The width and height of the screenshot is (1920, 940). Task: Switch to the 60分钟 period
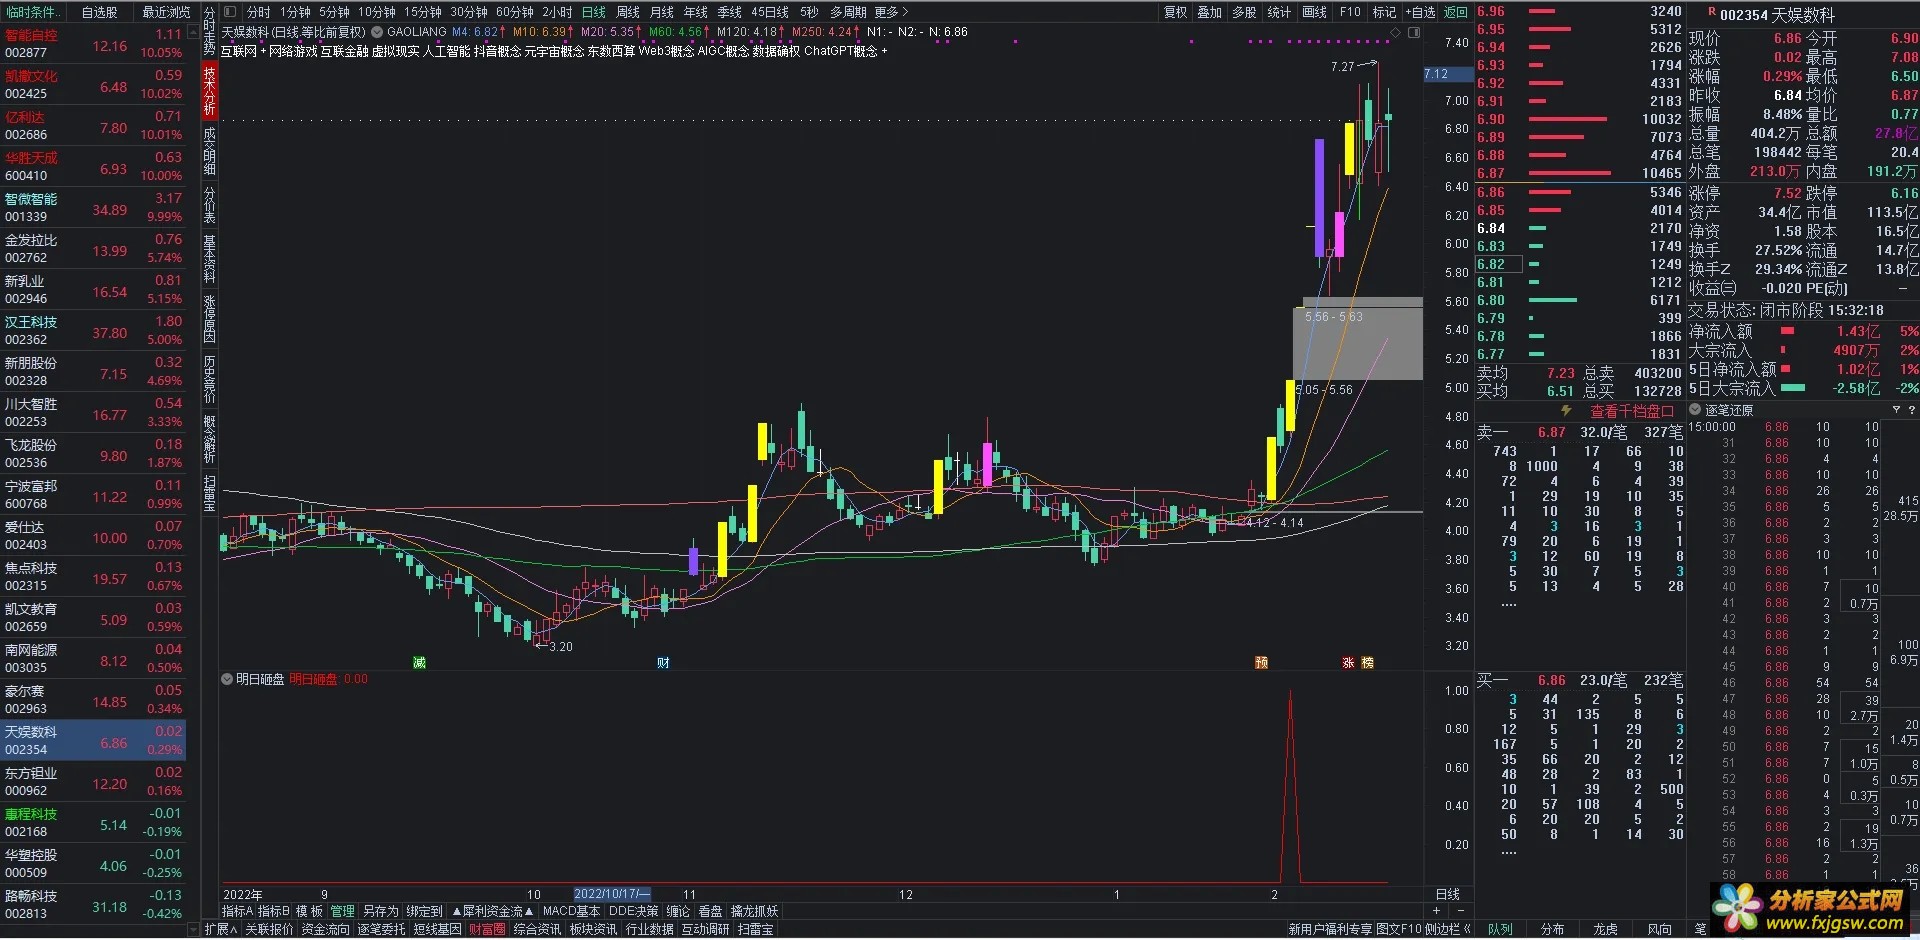pyautogui.click(x=515, y=12)
